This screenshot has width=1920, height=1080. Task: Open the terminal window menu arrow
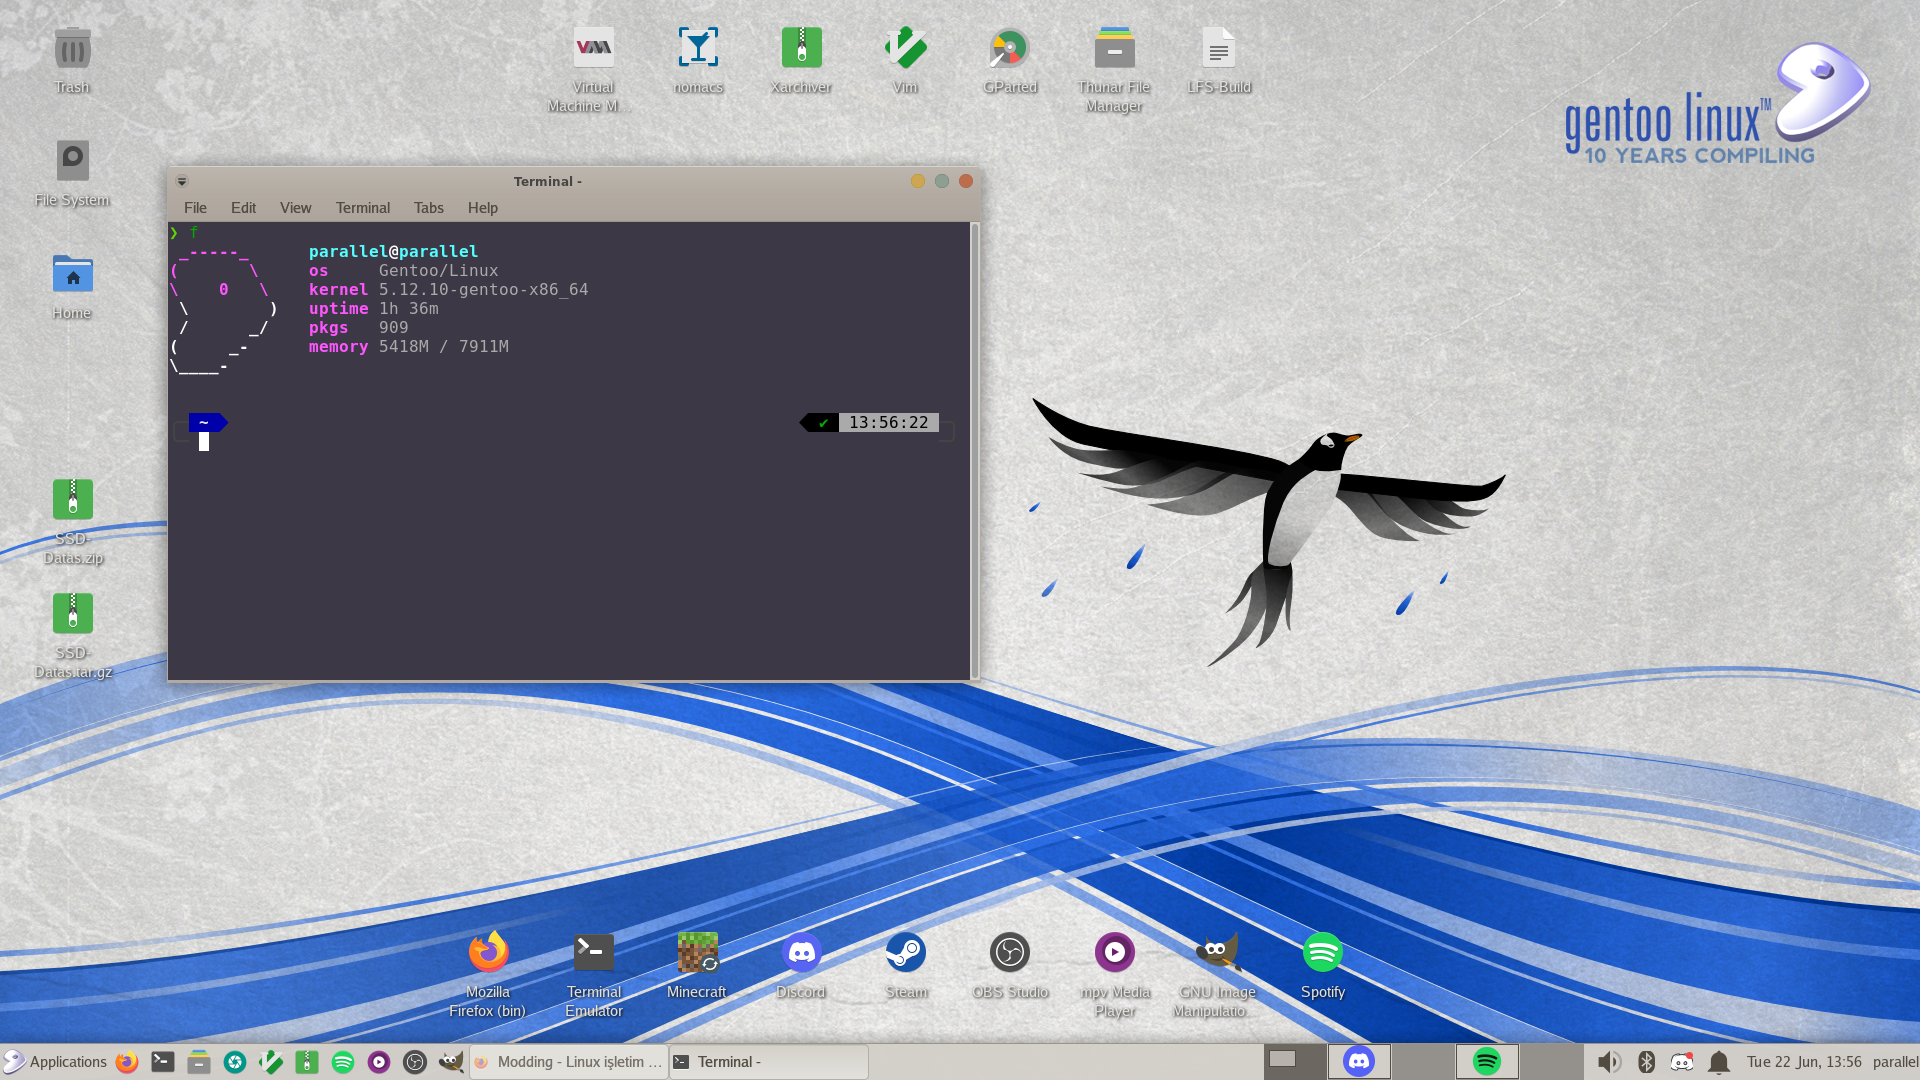click(x=182, y=181)
